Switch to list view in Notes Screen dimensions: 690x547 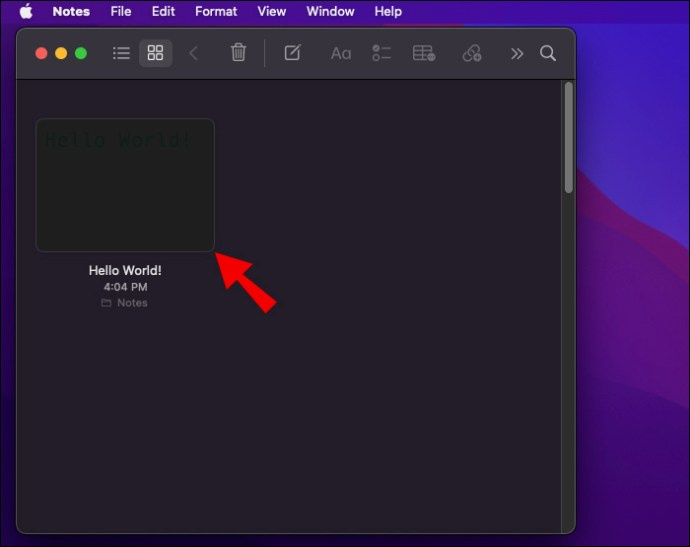tap(121, 53)
